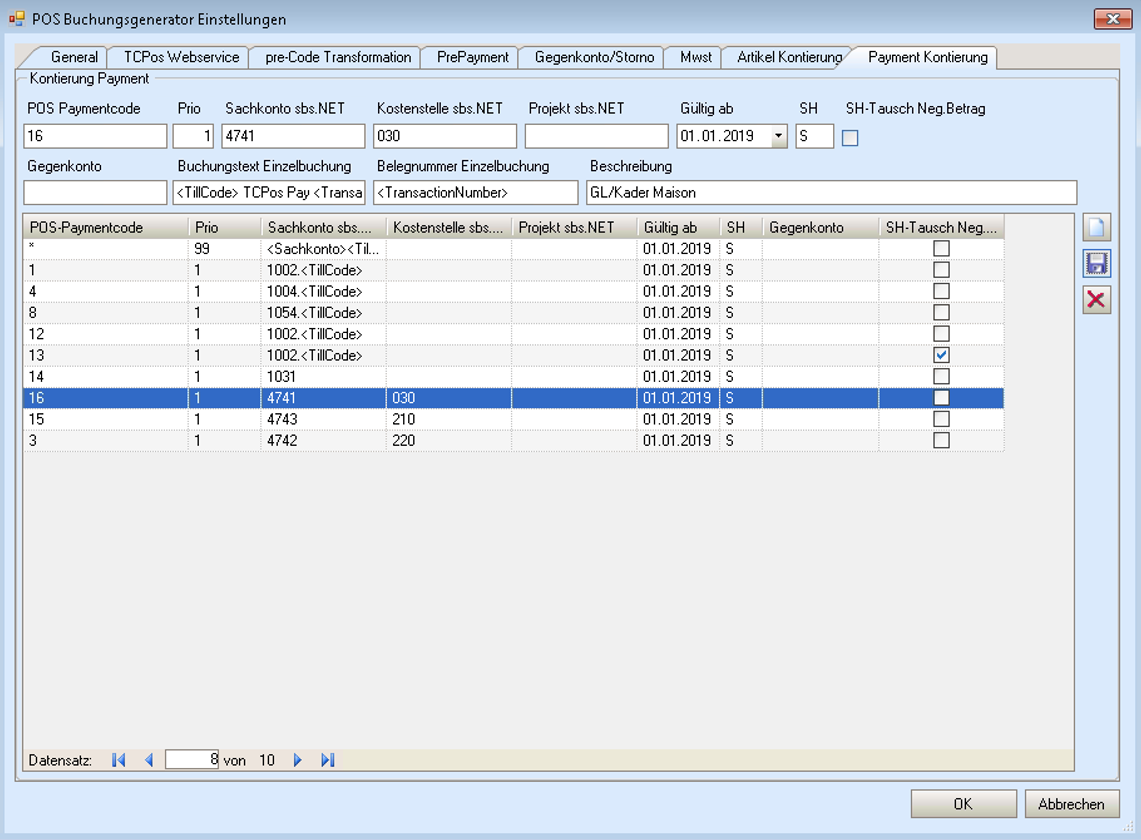Go to previous record arrow

(x=149, y=760)
